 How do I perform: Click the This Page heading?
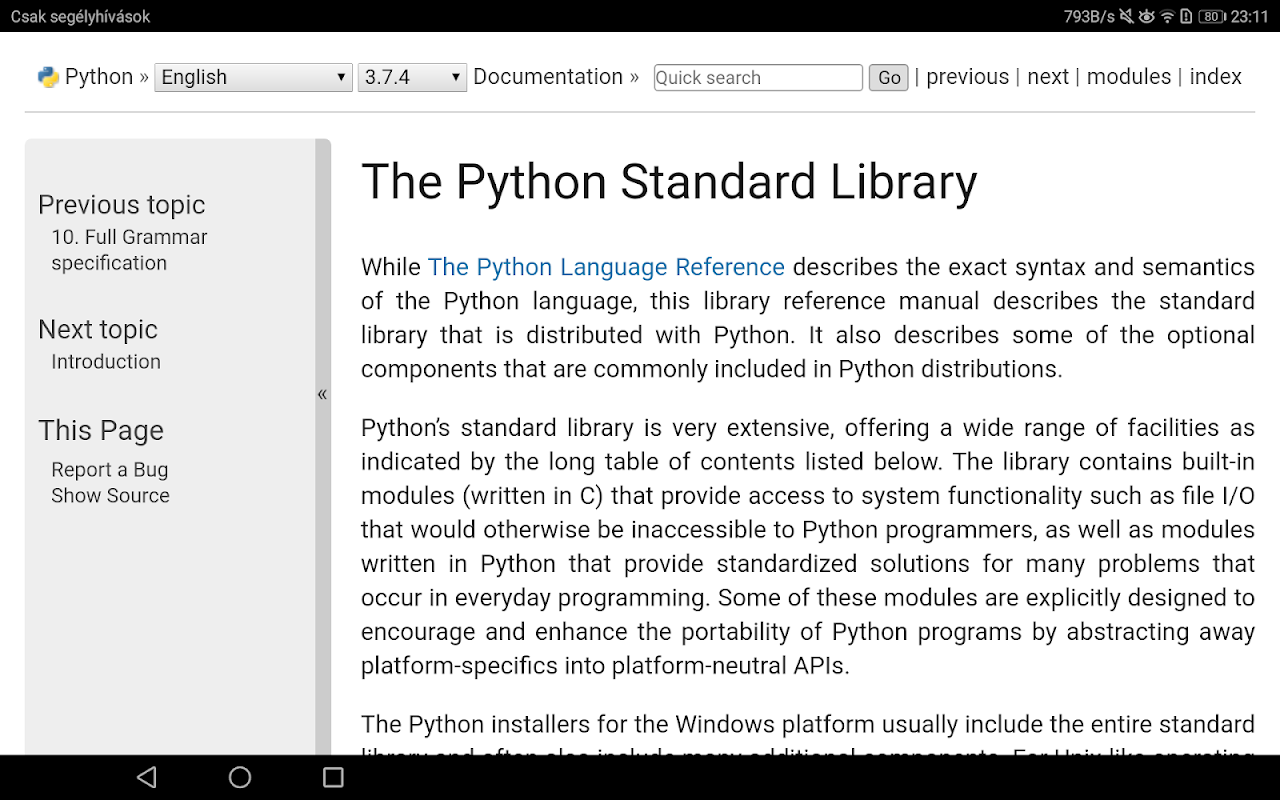(101, 431)
